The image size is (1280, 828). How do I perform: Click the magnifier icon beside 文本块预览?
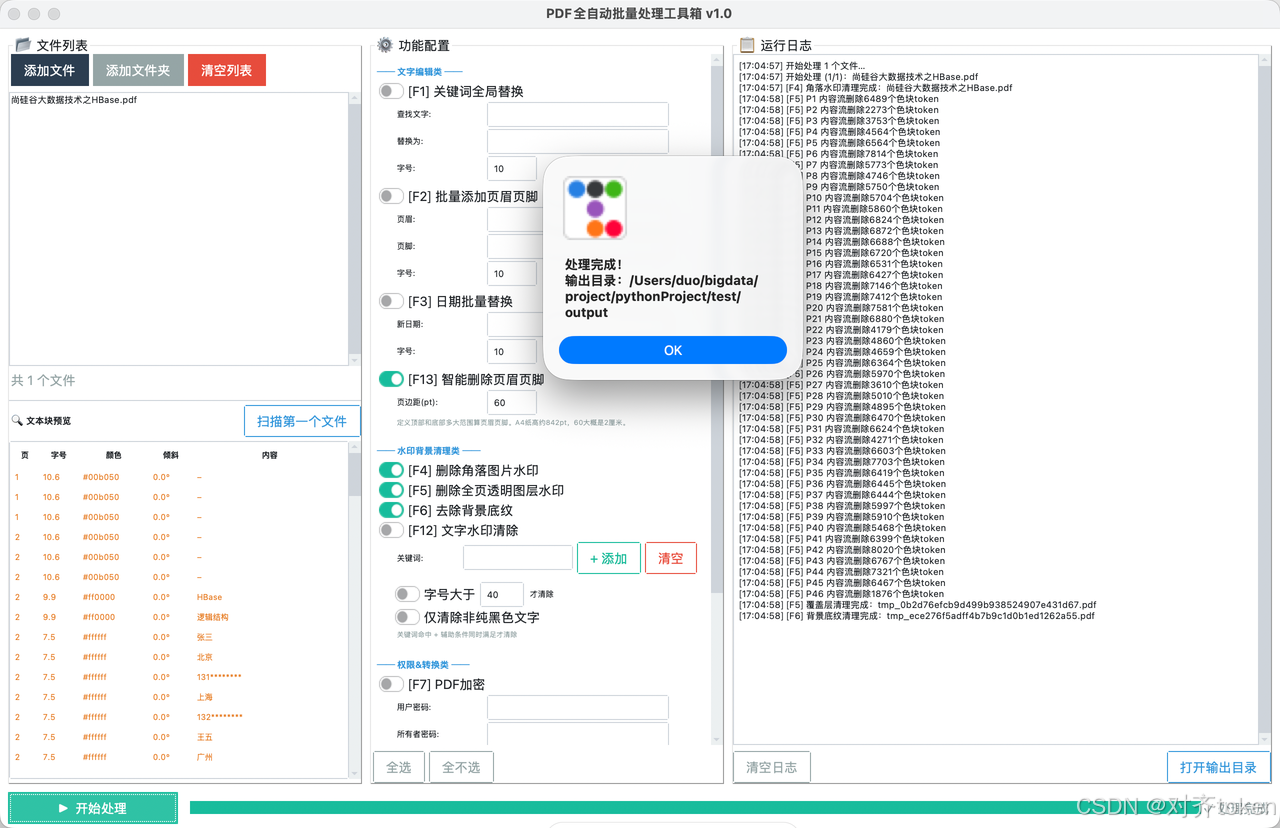click(17, 421)
